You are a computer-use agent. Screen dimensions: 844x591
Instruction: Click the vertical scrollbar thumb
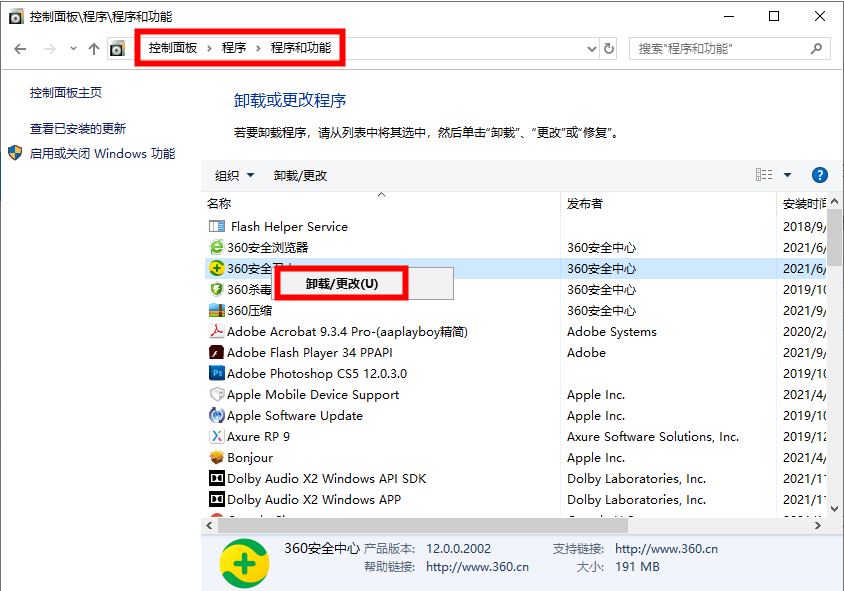coord(835,237)
